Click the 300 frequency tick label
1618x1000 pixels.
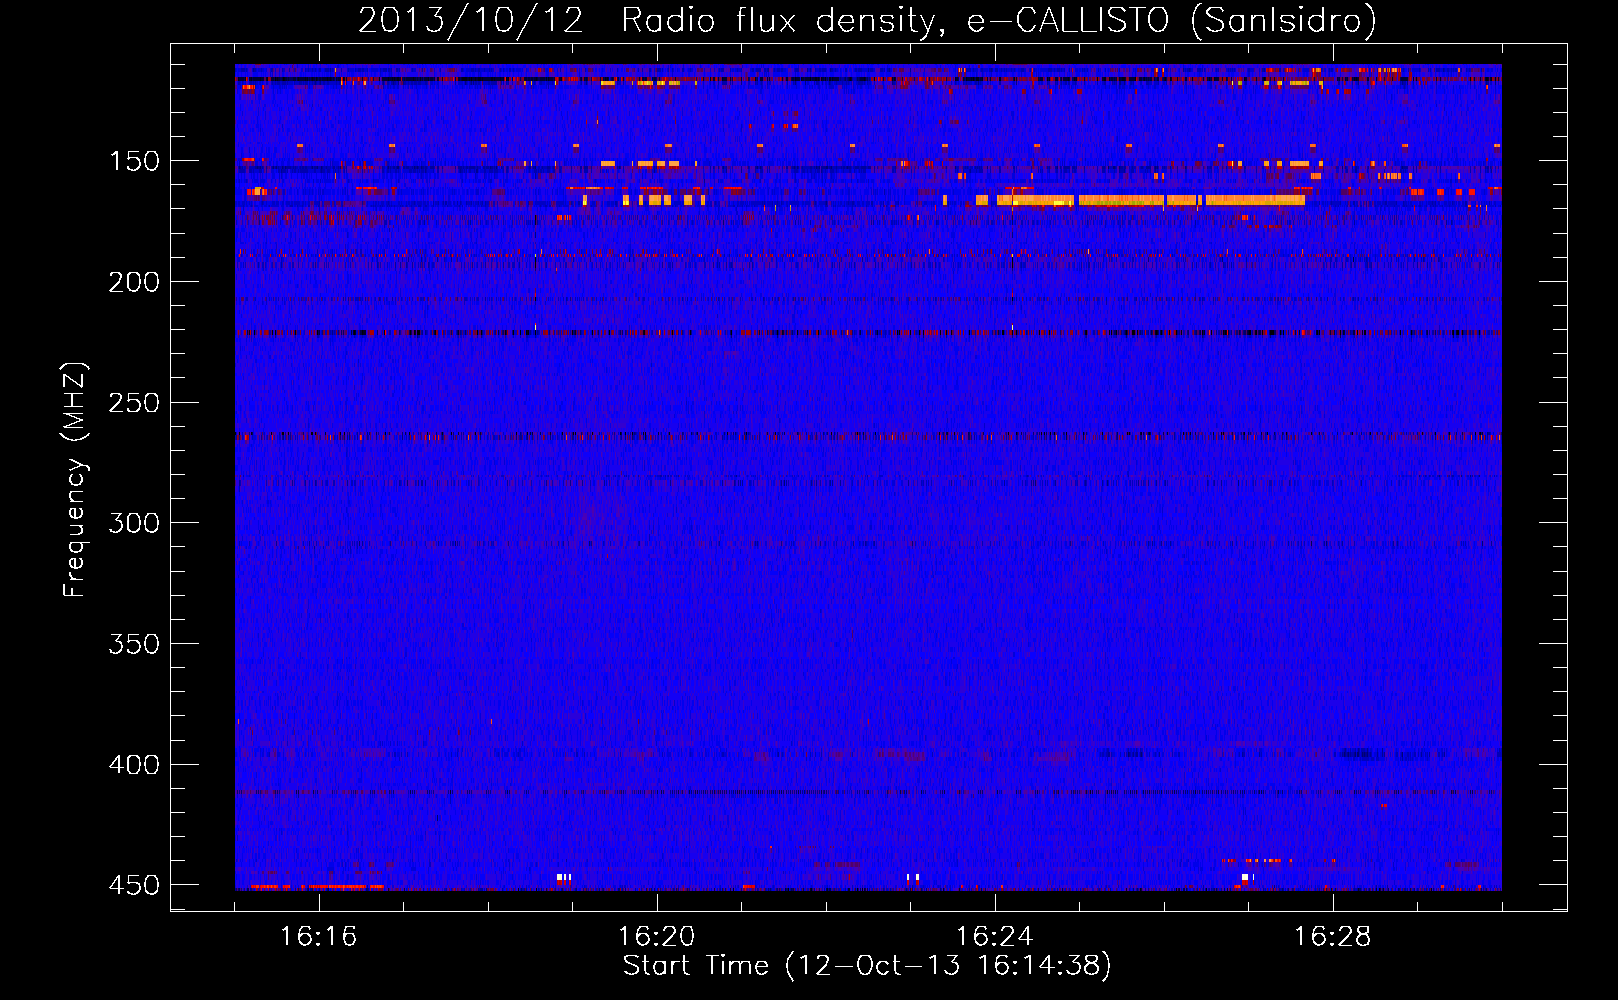pyautogui.click(x=134, y=523)
